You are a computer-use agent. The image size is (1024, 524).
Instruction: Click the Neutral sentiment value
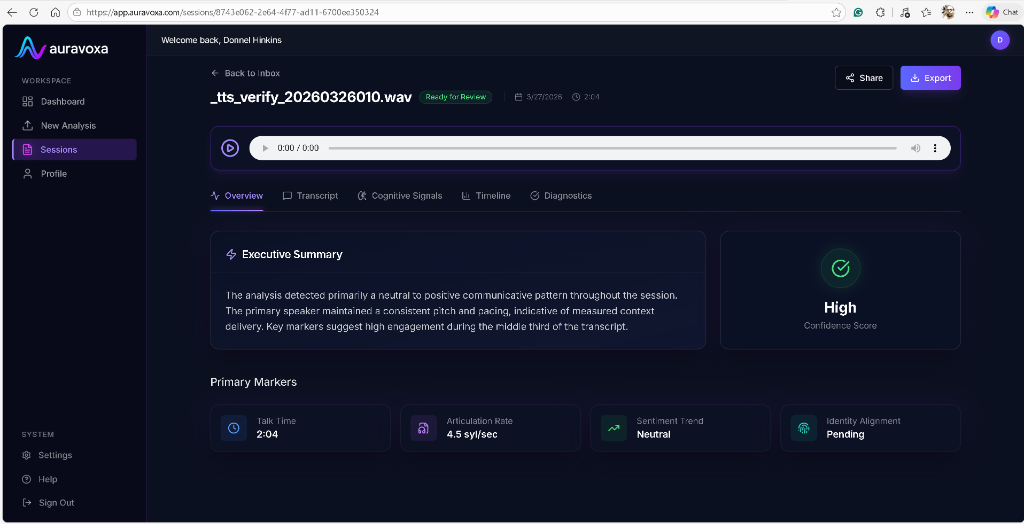[x=654, y=434]
